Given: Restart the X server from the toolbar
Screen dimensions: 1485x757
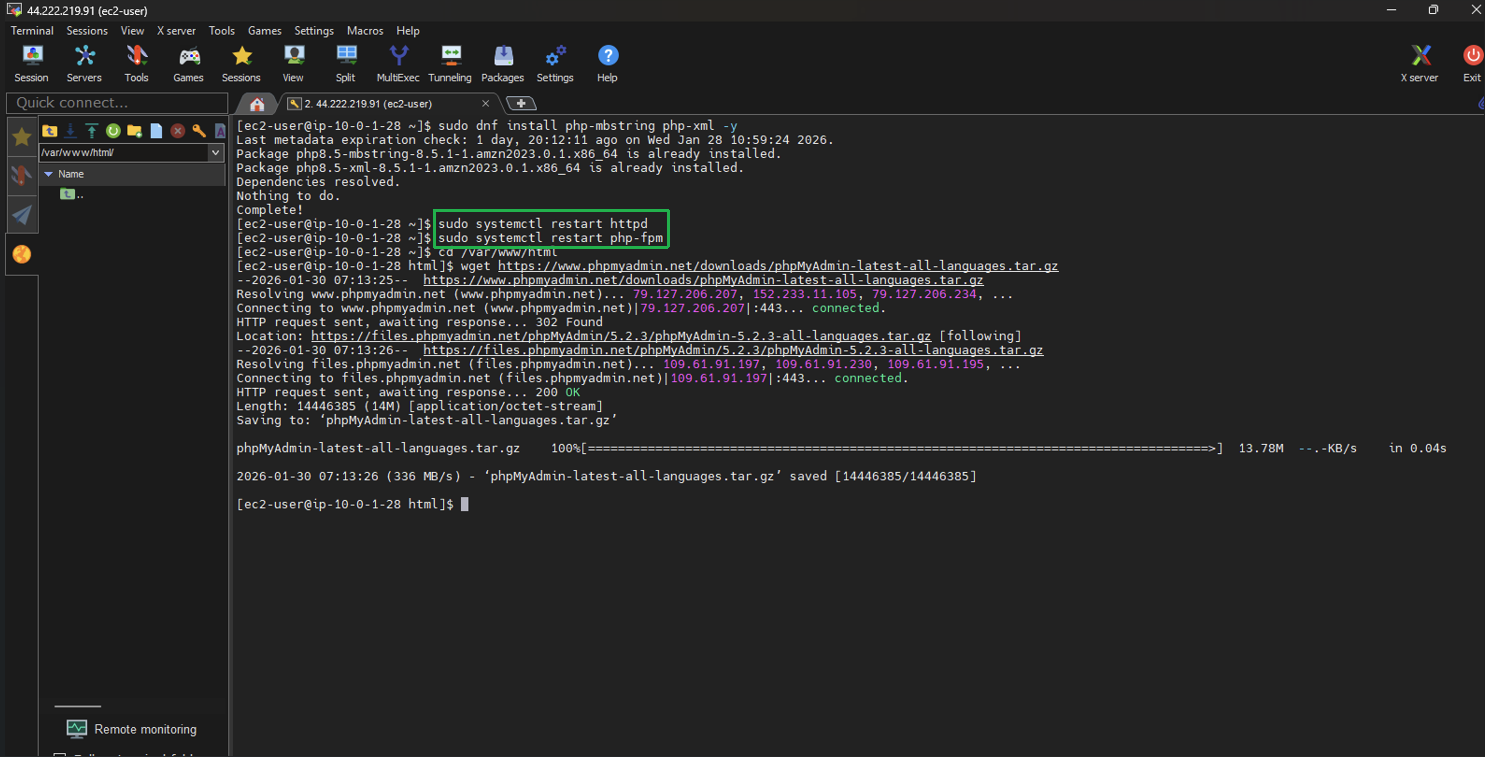Looking at the screenshot, I should click(x=1419, y=63).
